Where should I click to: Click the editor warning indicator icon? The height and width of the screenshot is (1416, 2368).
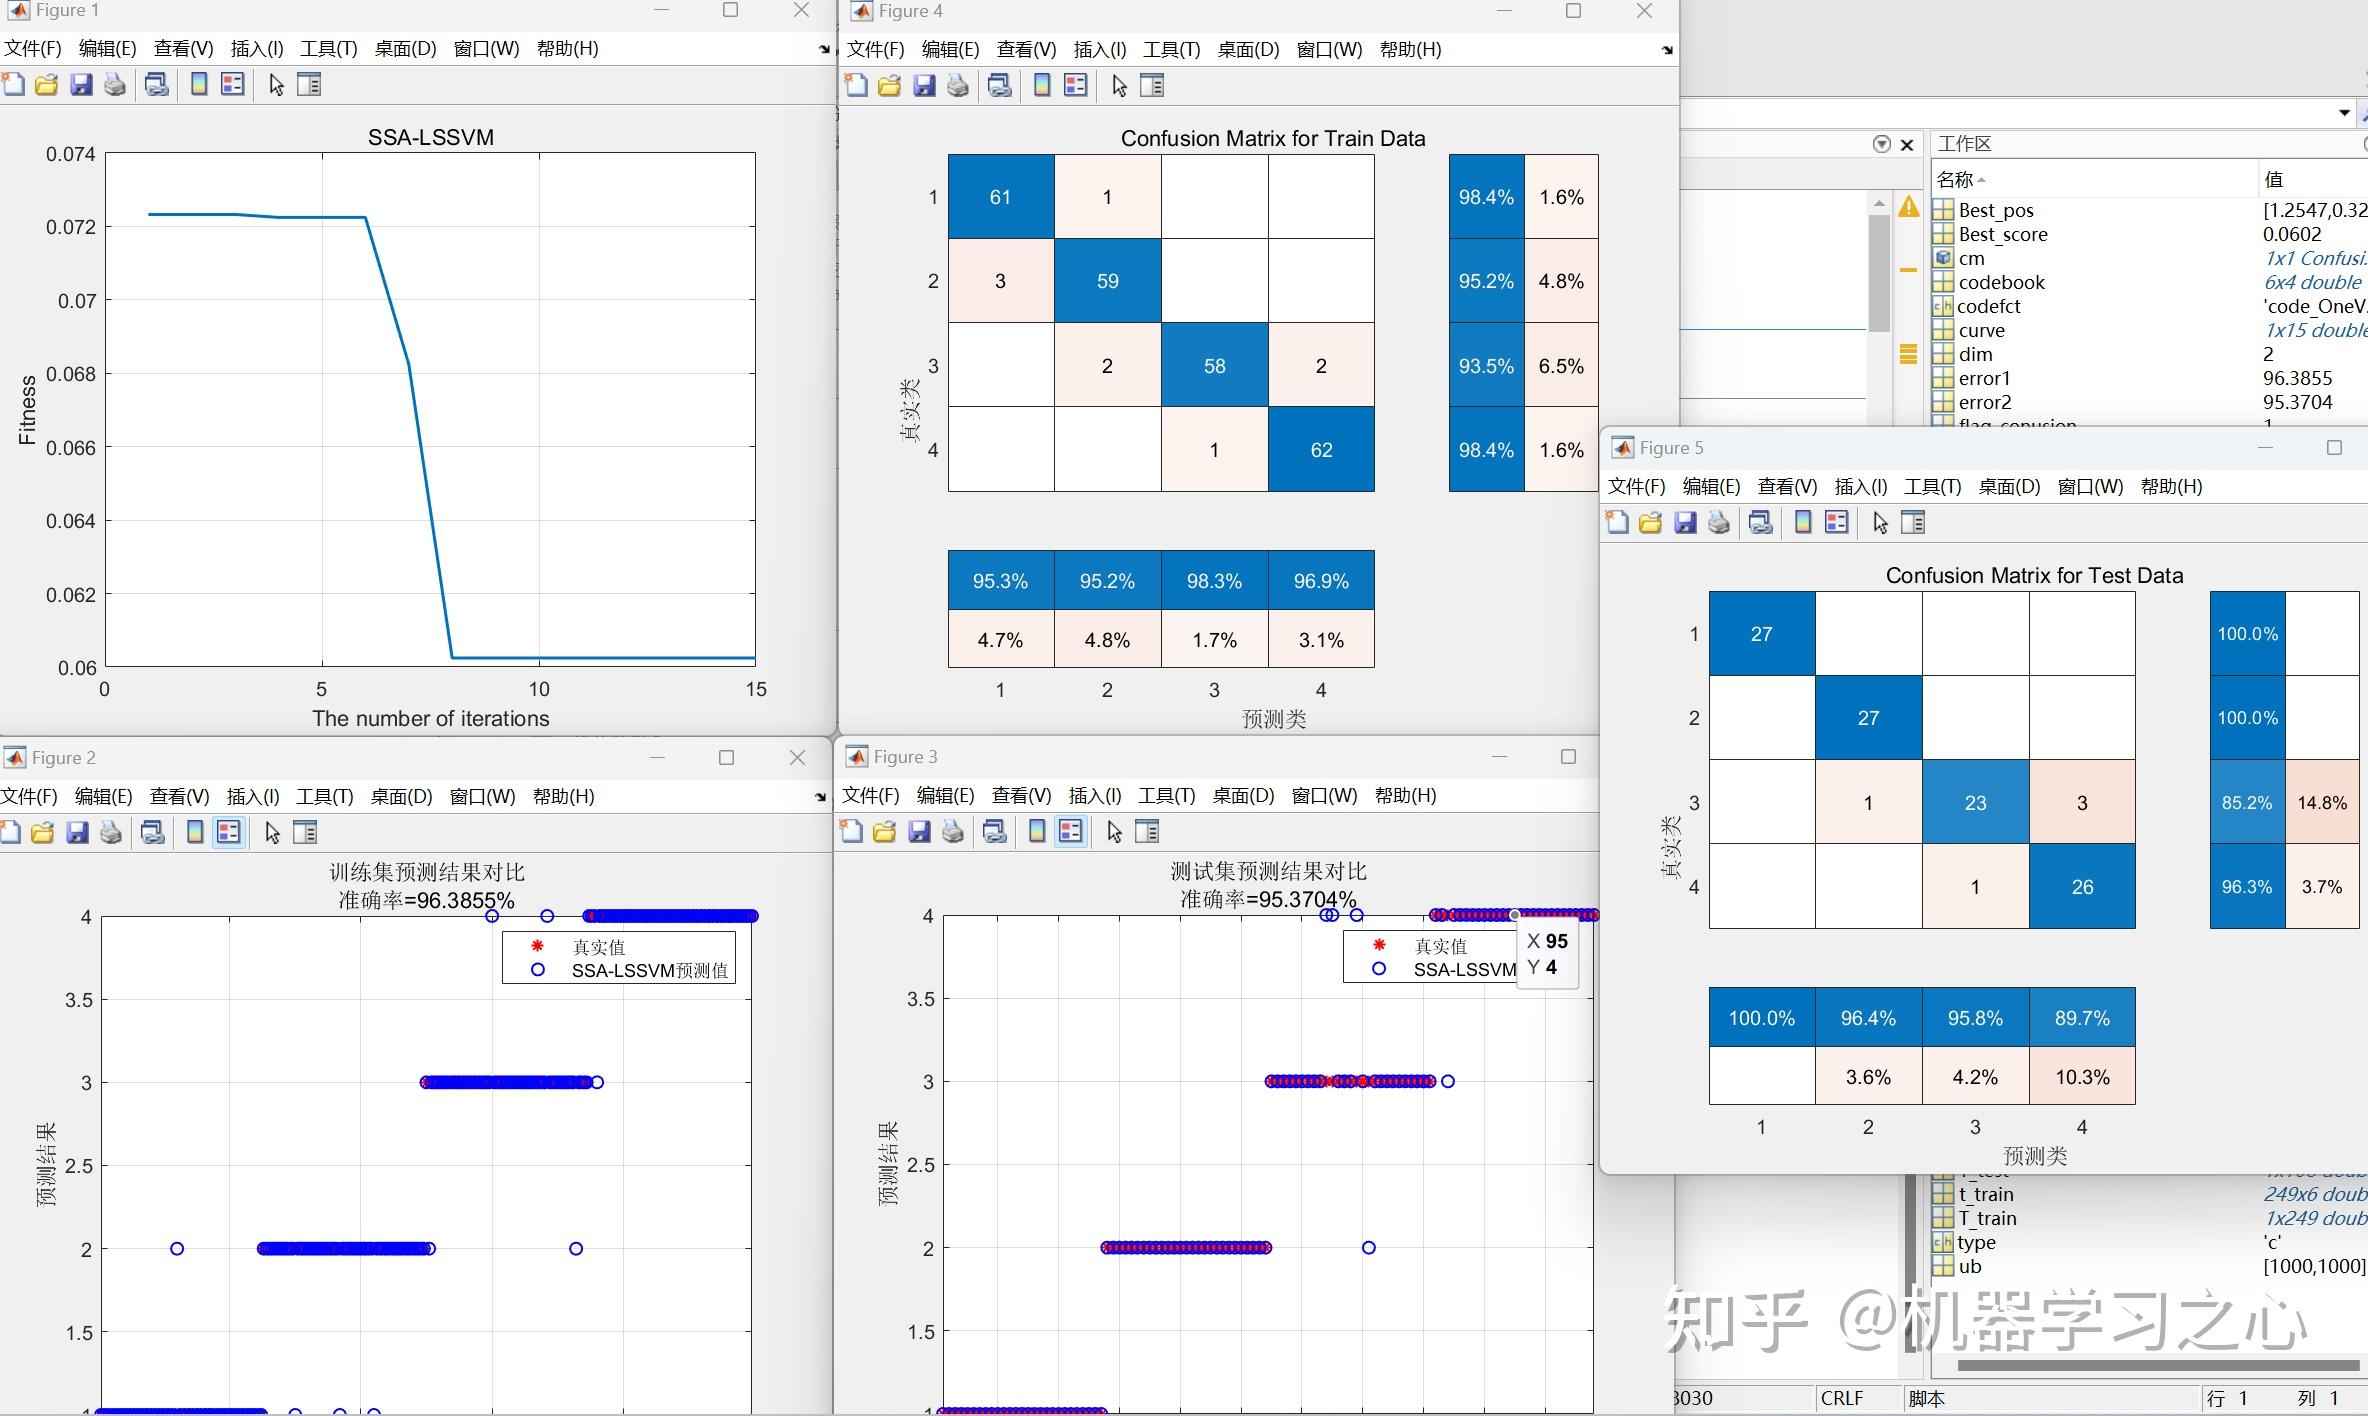pyautogui.click(x=1909, y=207)
